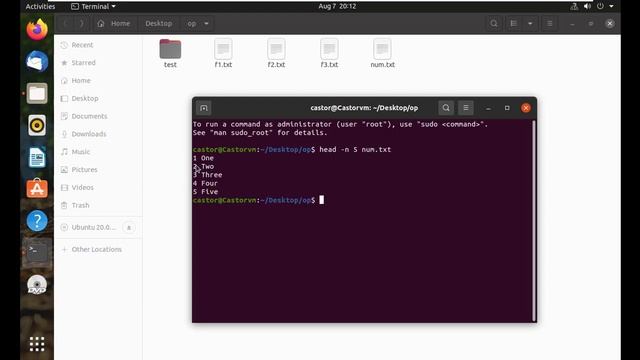The width and height of the screenshot is (640, 360).
Task: Click the network icon in the top bar
Action: point(574,6)
